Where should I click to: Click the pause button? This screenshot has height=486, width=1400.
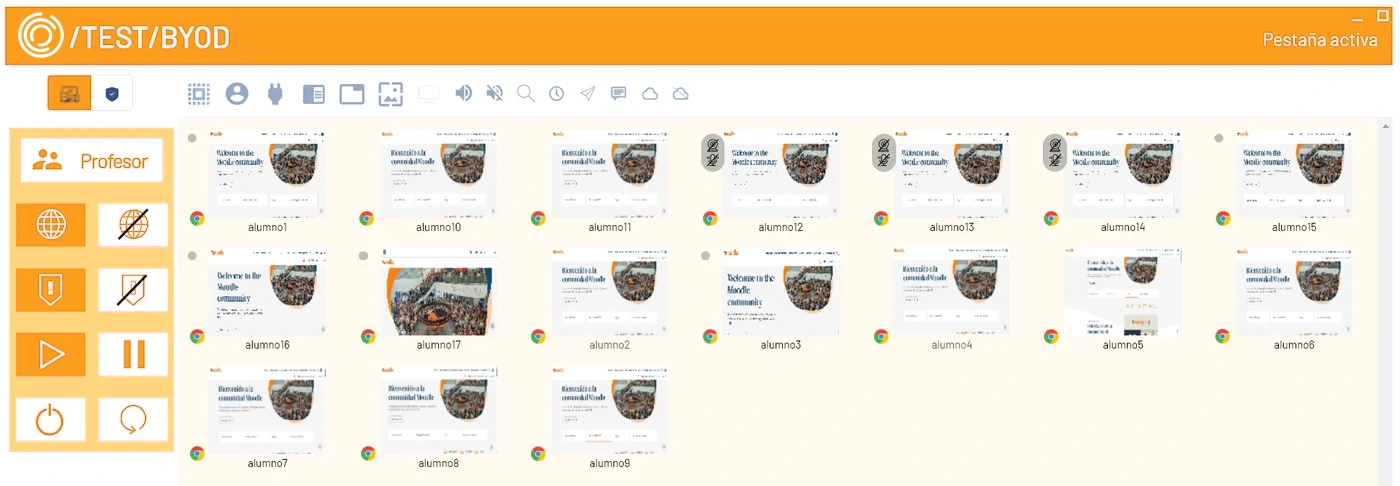(134, 355)
